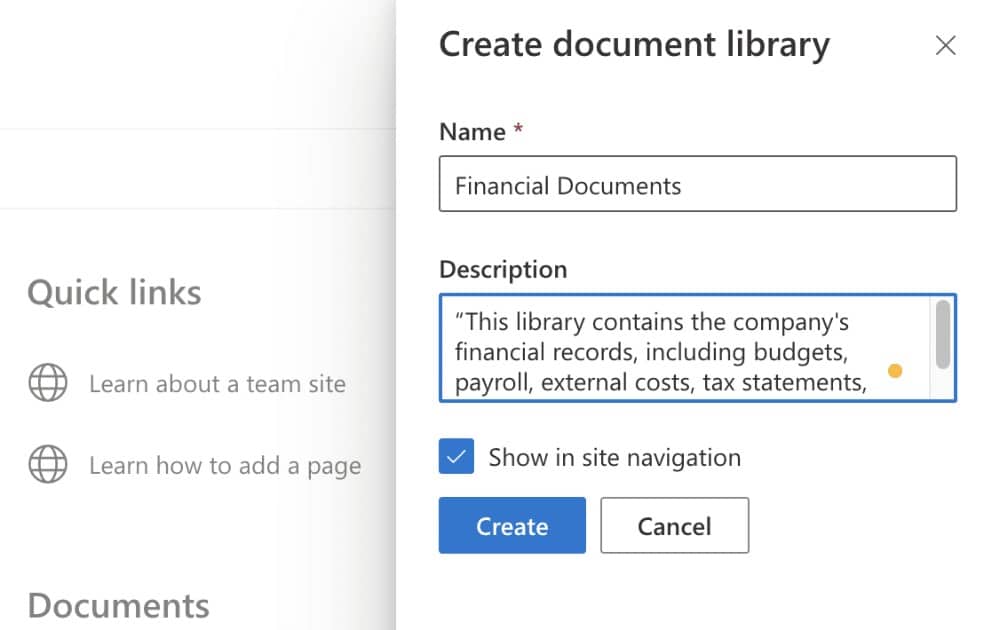The width and height of the screenshot is (1000, 630).
Task: Open the Learn about a team site link
Action: point(217,384)
